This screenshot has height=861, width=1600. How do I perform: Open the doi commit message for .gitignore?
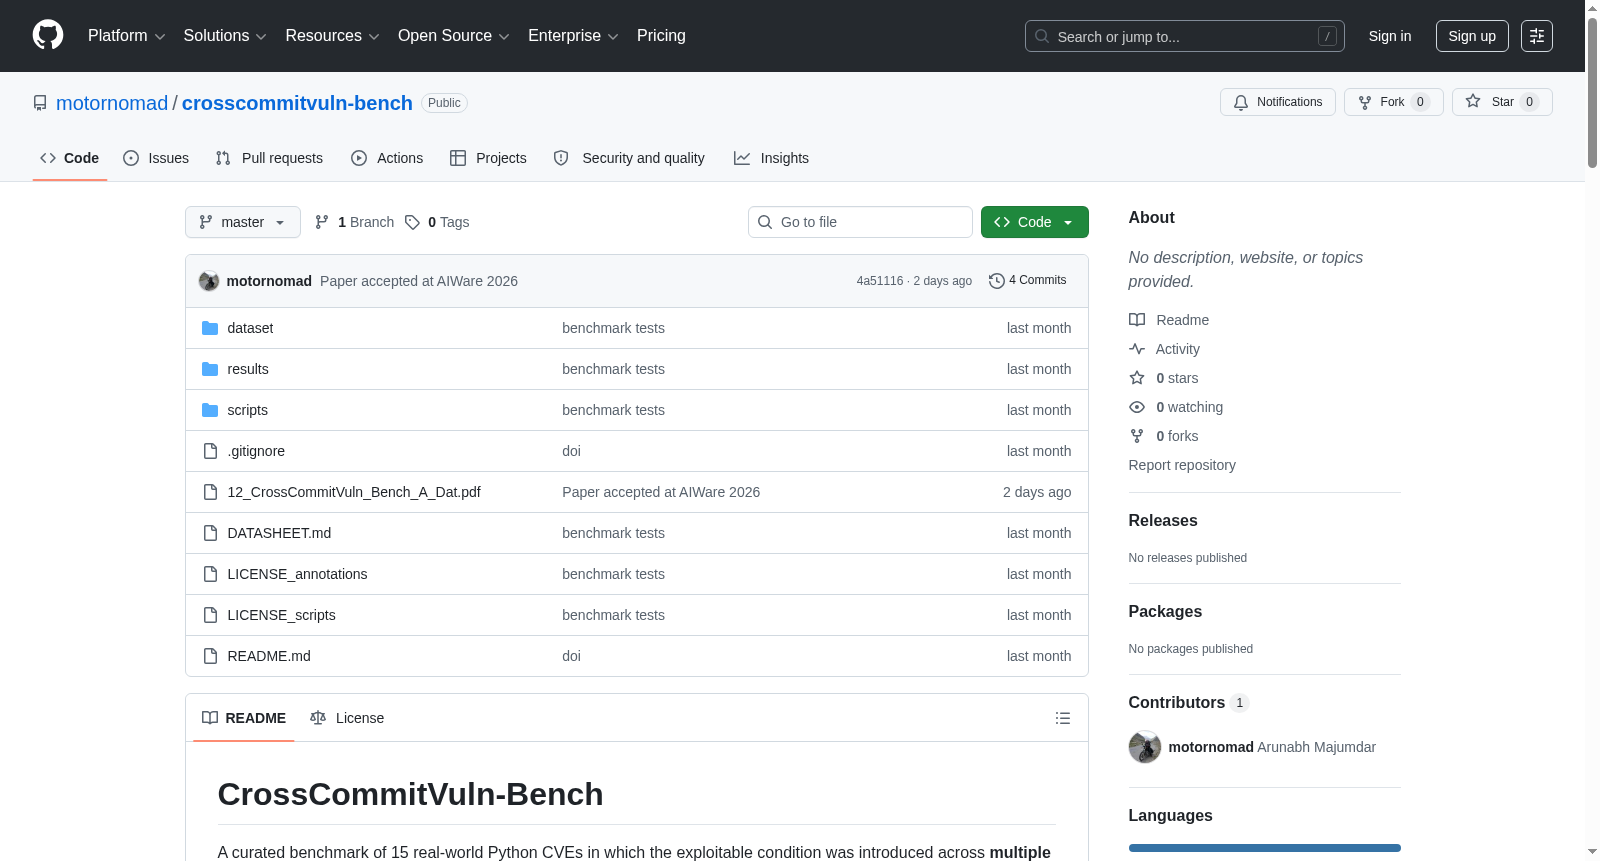pyautogui.click(x=571, y=451)
